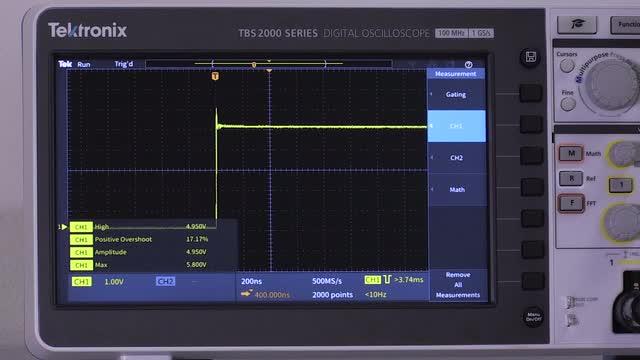
Task: Click the Measurement menu title
Action: 456,74
